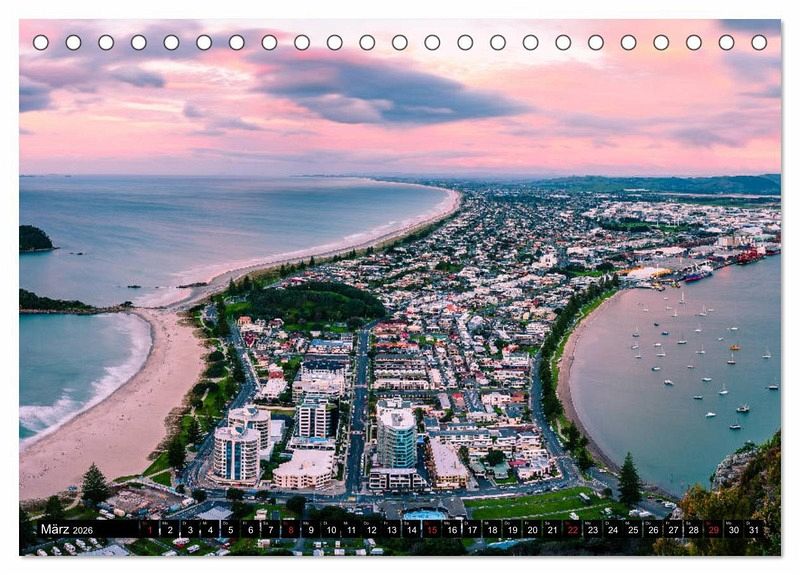Select day 5 in the calendar strip
Screen dimensions: 800x575
coord(230,529)
